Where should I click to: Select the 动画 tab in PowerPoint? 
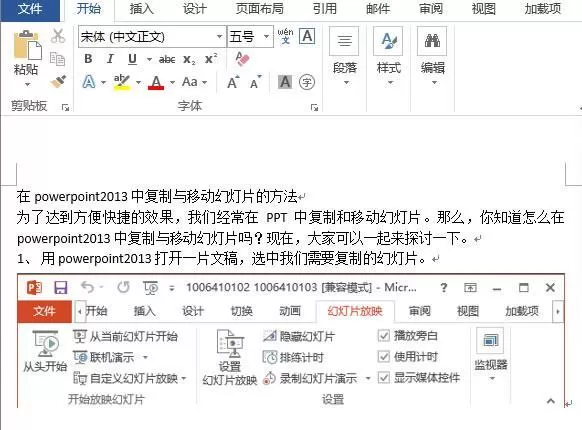(290, 311)
